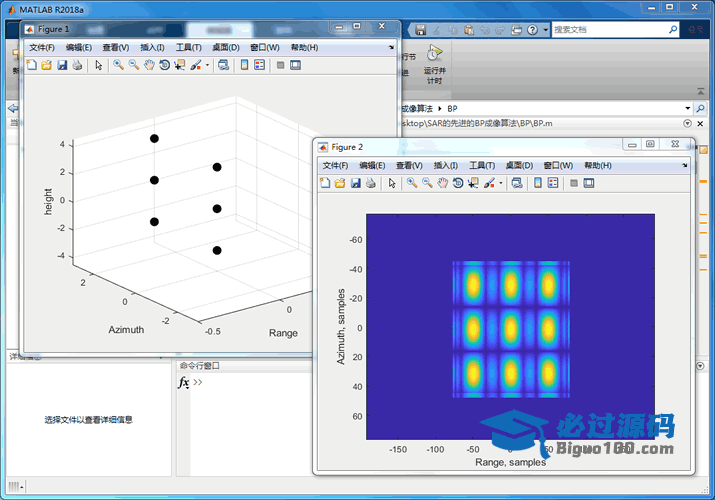
Task: Expand the Brush tool dropdown arrow in Figure 1
Action: pyautogui.click(x=208, y=65)
